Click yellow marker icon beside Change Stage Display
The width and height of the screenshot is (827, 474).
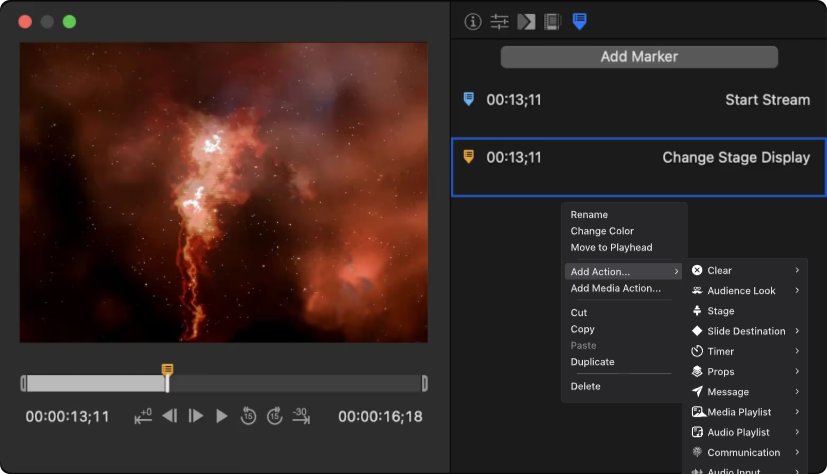tap(468, 156)
